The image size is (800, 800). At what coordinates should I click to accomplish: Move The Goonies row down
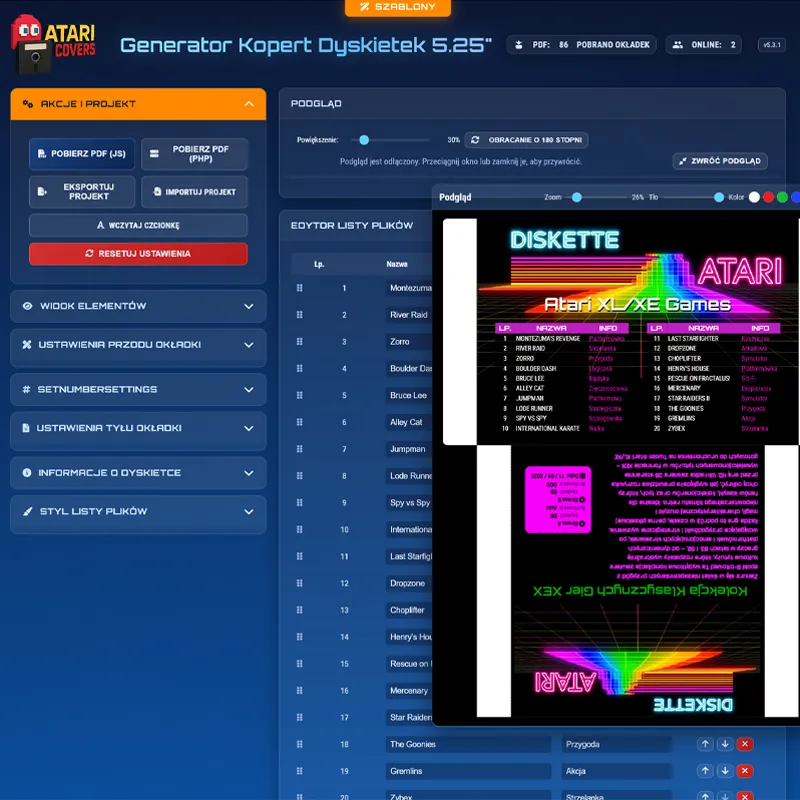point(725,744)
